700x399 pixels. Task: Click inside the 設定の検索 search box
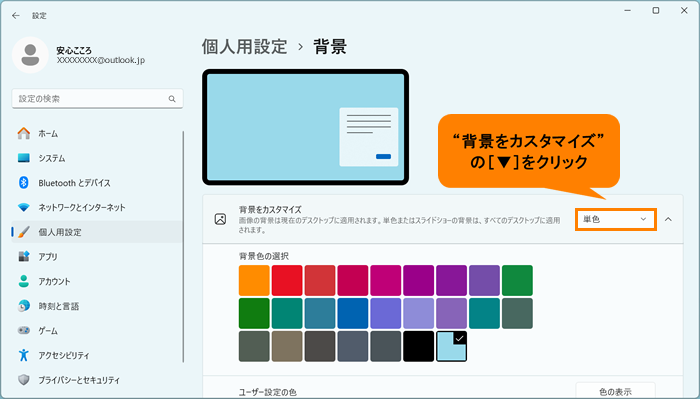(x=97, y=99)
